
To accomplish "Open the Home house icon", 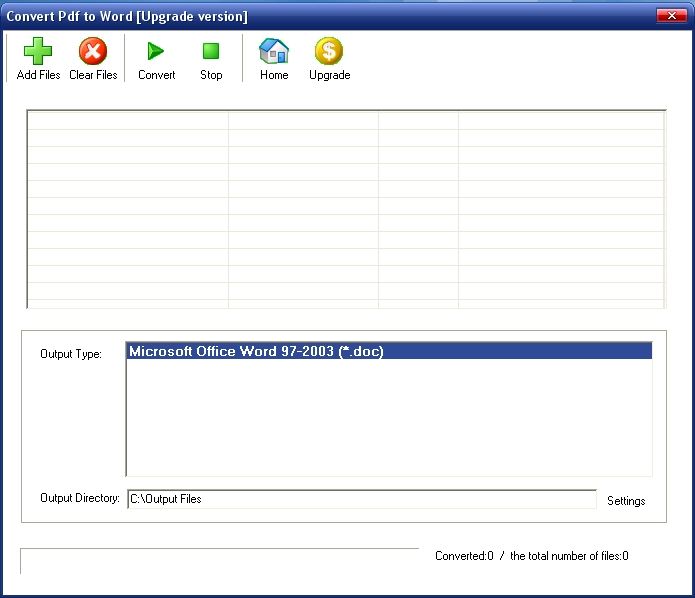I will pyautogui.click(x=274, y=51).
